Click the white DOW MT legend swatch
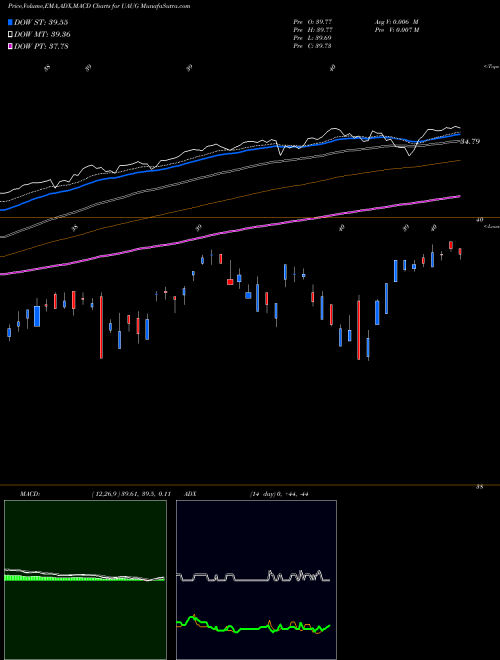Viewport: 500px width, 660px height. [x=10, y=35]
